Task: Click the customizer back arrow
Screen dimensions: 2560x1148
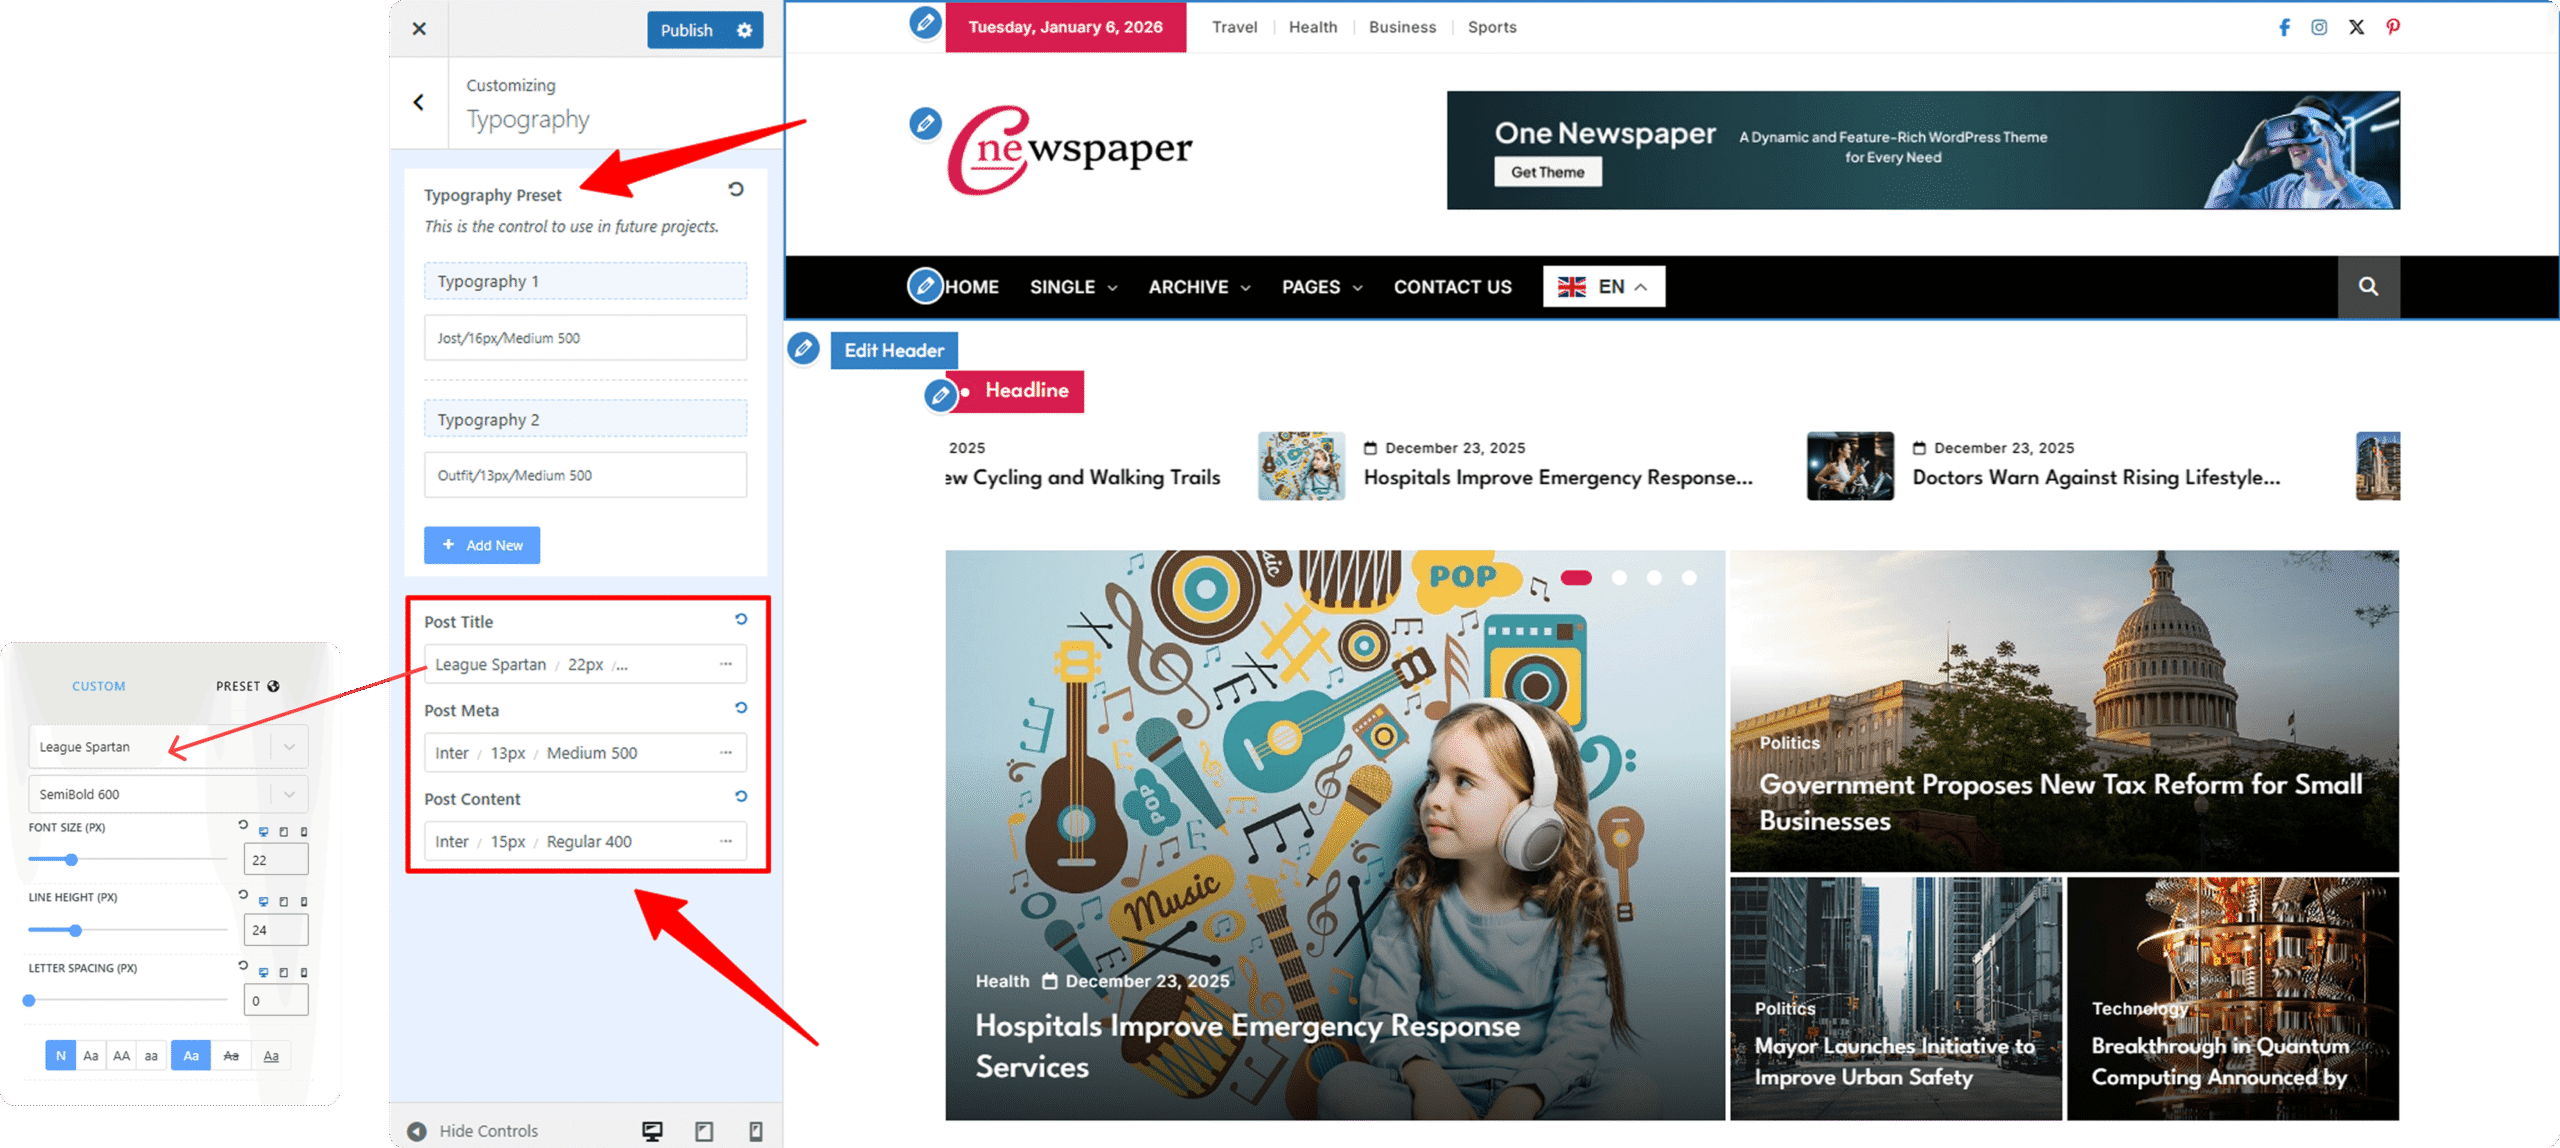Action: coord(419,102)
